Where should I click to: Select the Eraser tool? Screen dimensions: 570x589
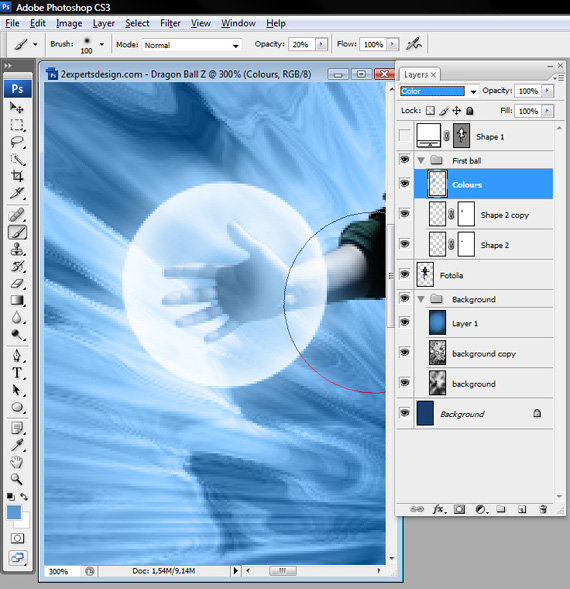coord(17,284)
